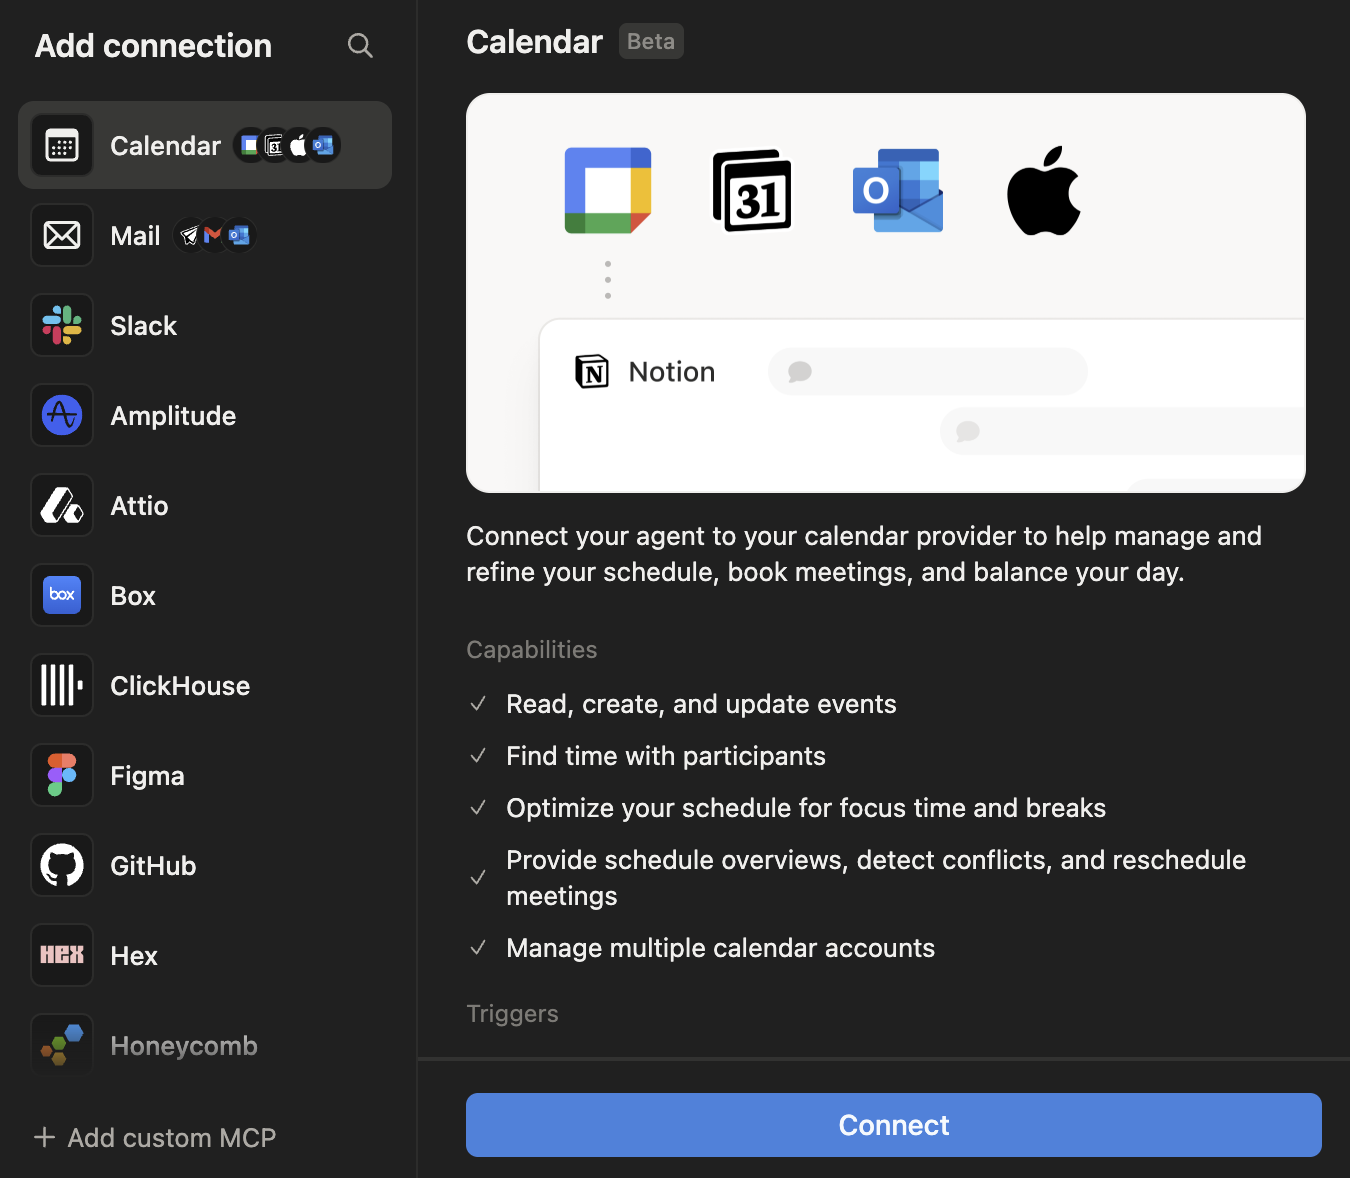The image size is (1350, 1178).
Task: Click the Calendar title heading
Action: [x=535, y=41]
